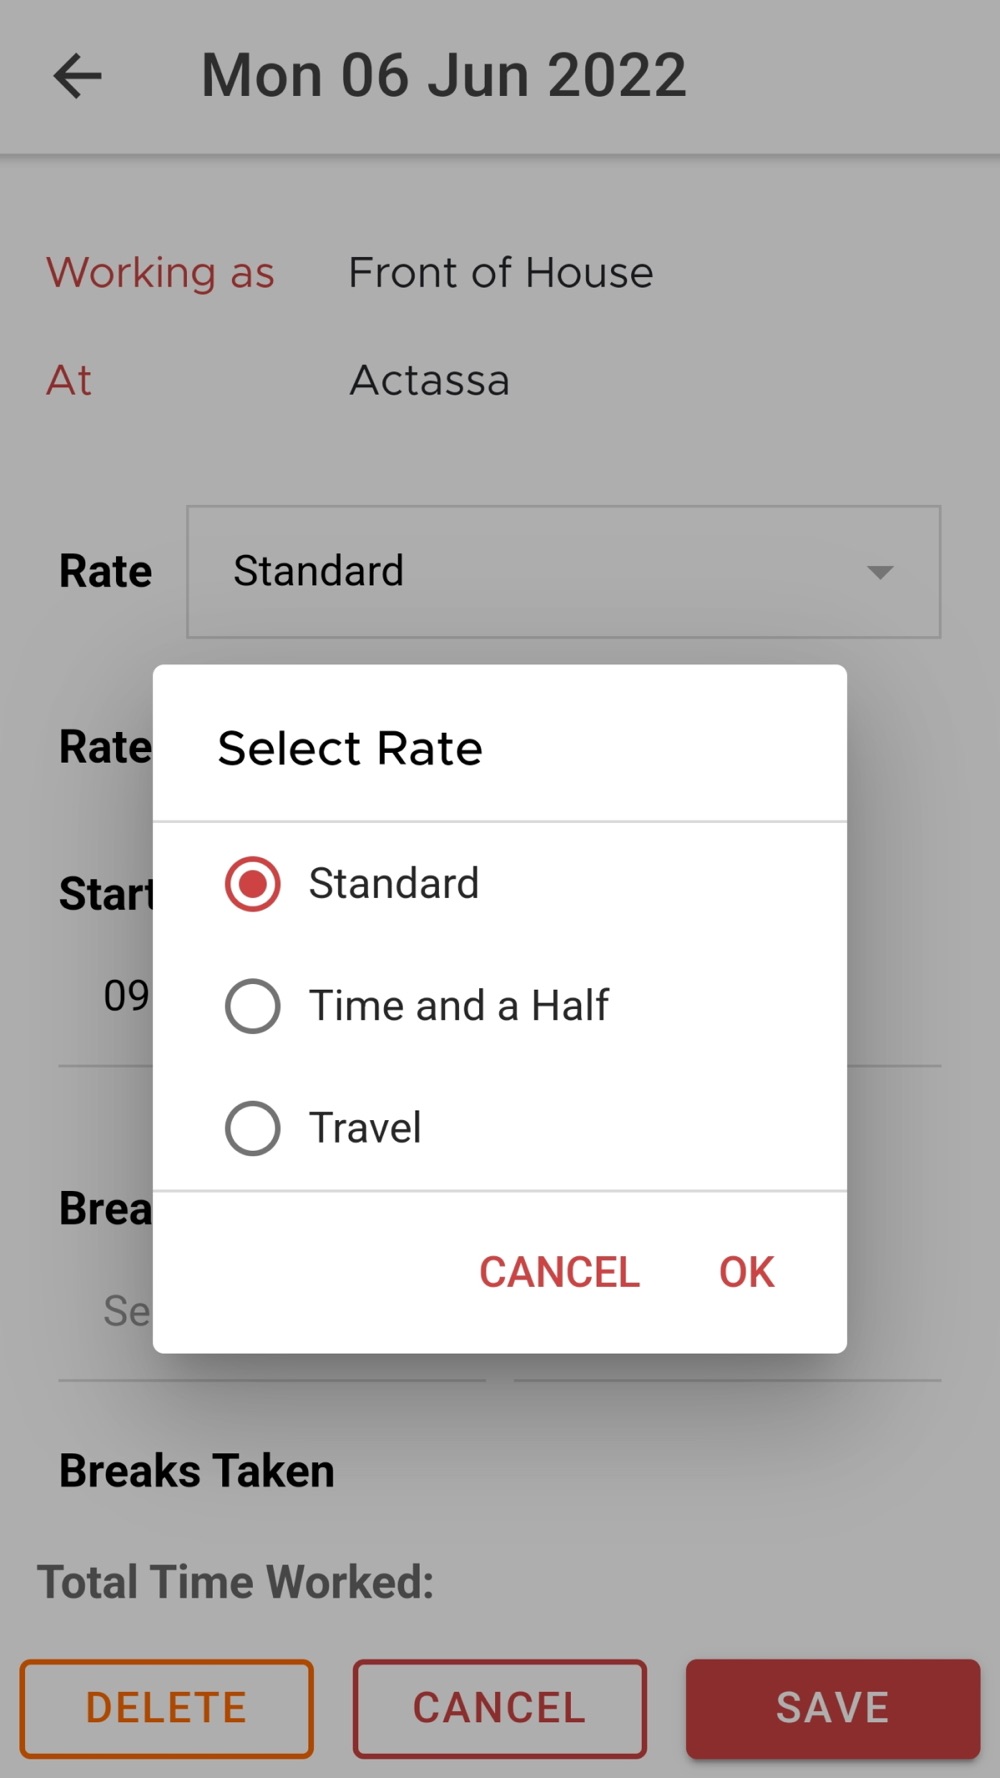This screenshot has width=1000, height=1778.
Task: Click the Time and a Half label
Action: (459, 1006)
